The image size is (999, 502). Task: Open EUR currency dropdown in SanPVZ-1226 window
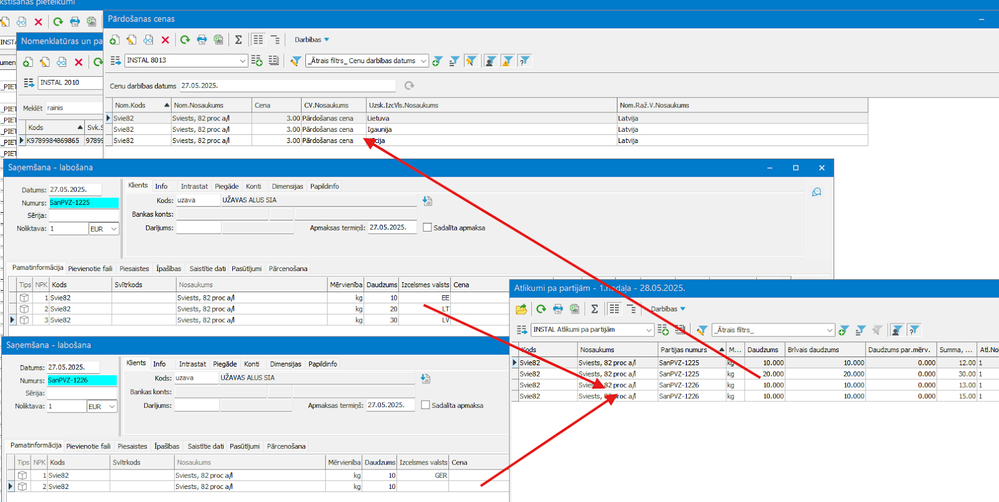tap(112, 406)
